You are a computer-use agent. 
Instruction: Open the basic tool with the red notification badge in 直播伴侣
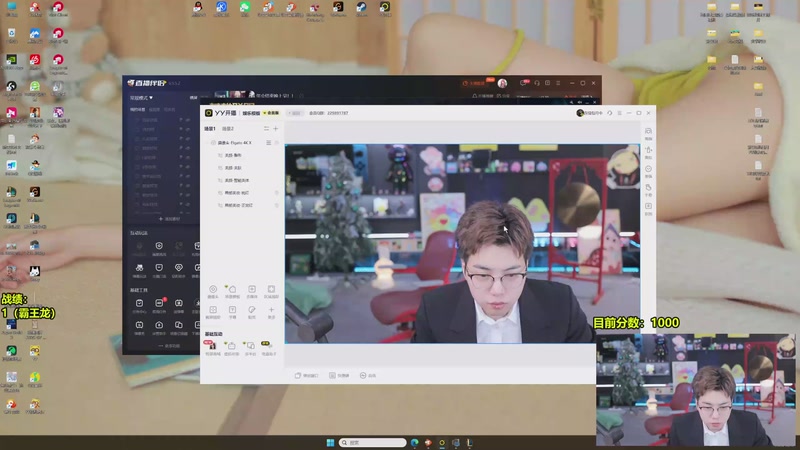point(159,305)
